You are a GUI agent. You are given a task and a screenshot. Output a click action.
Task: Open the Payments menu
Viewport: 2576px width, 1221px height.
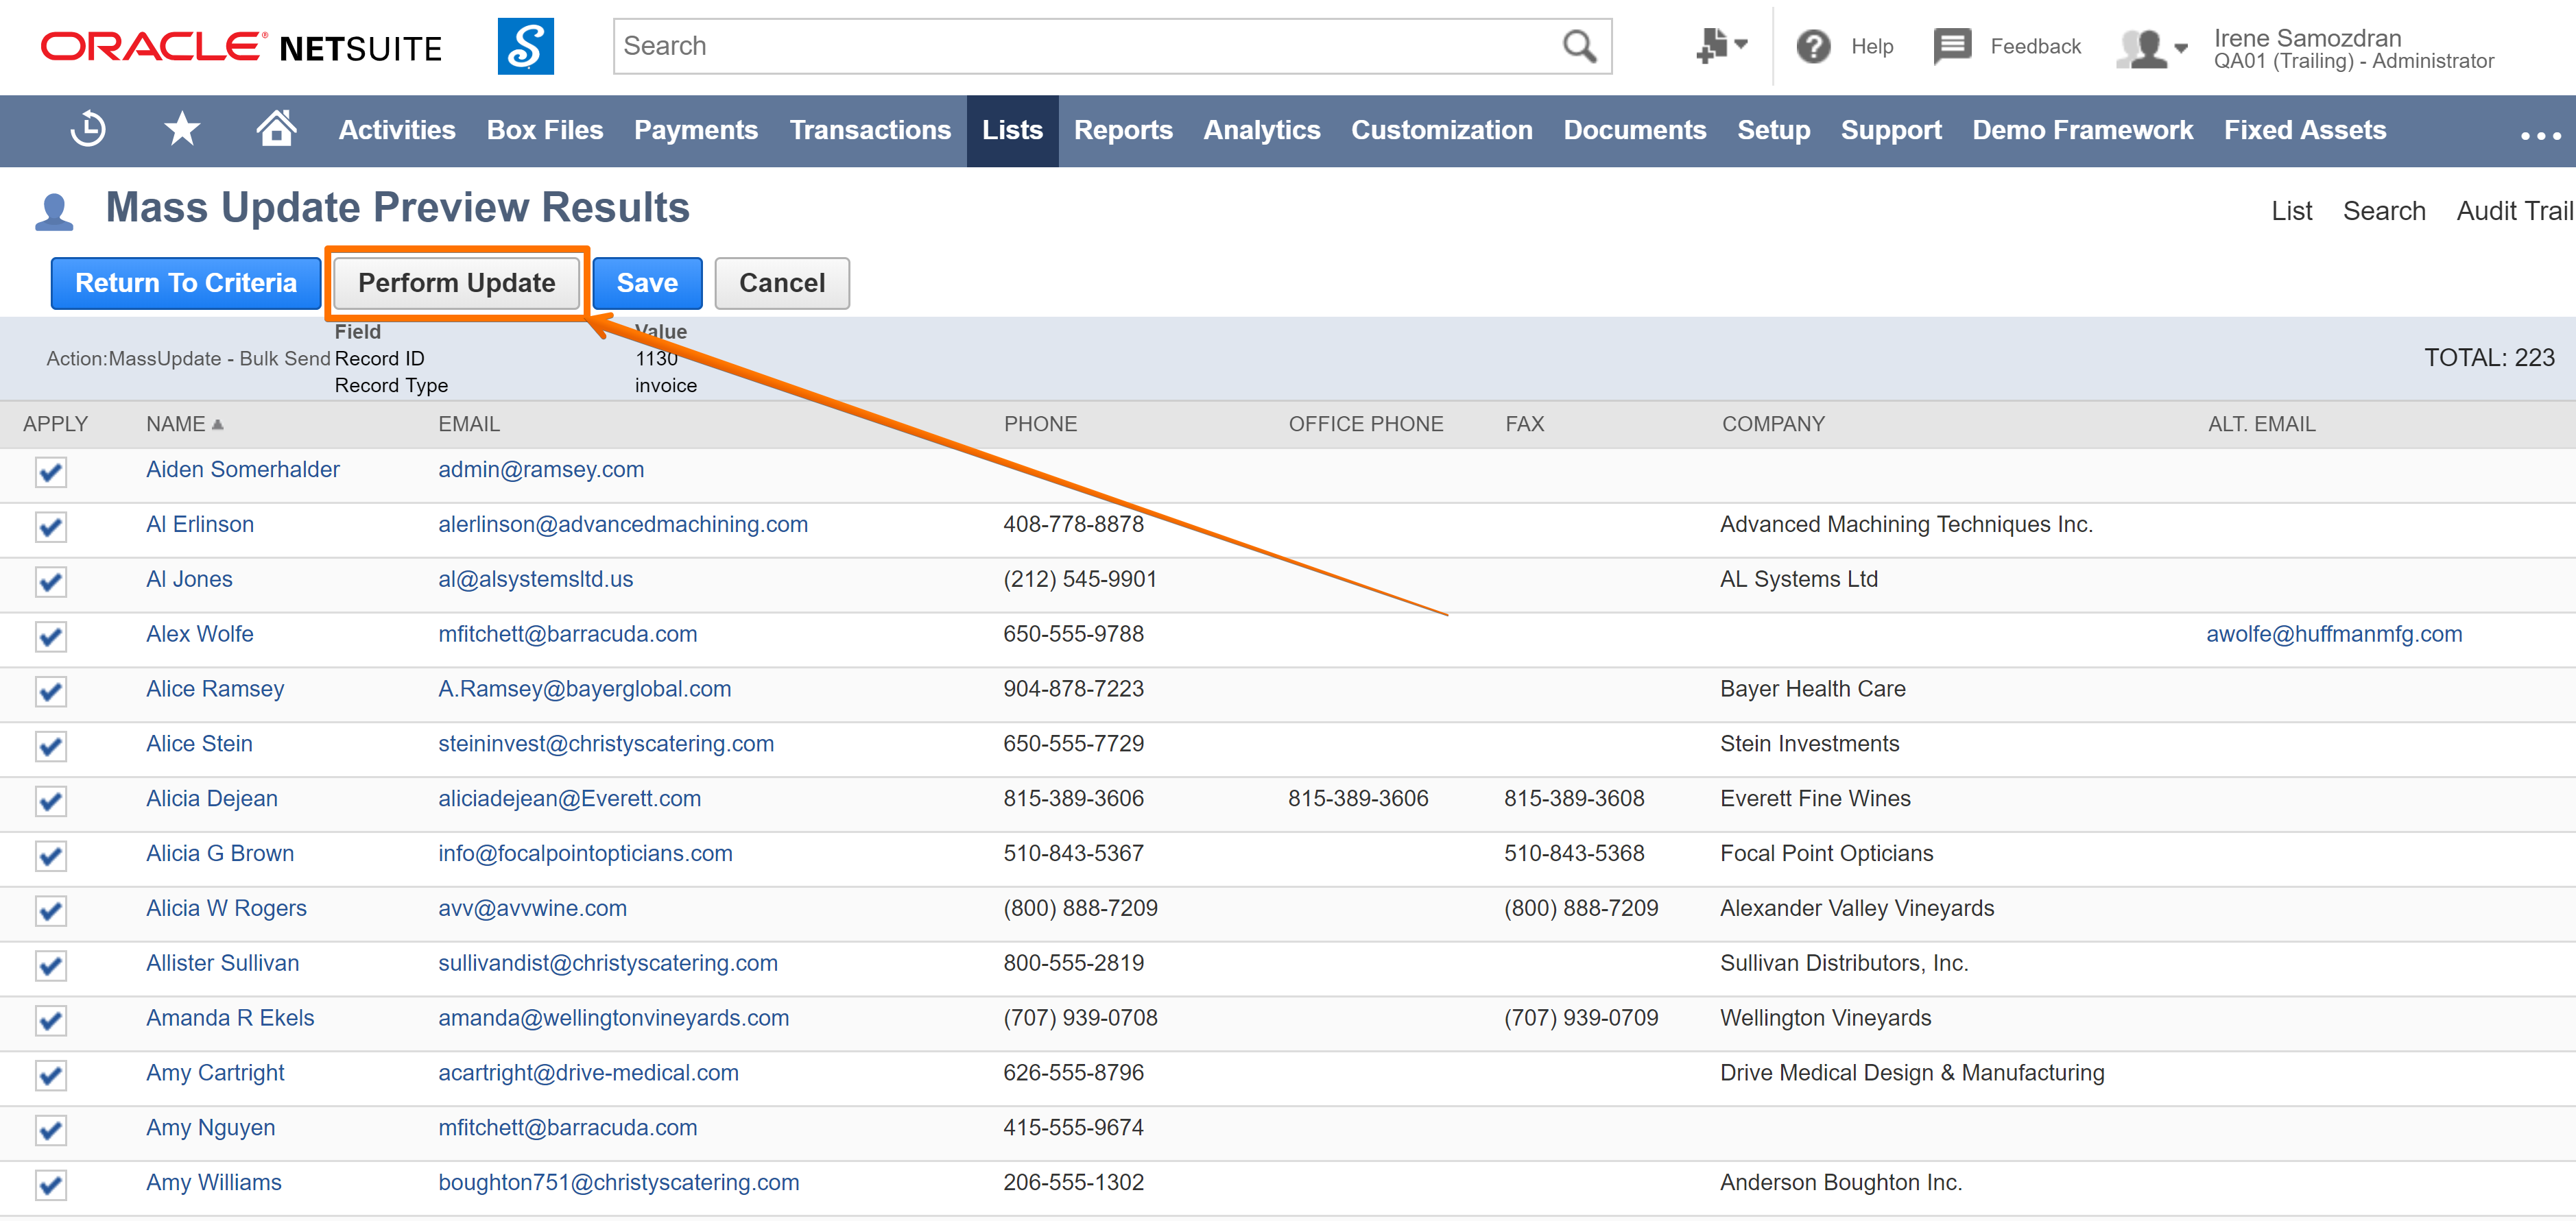tap(696, 130)
